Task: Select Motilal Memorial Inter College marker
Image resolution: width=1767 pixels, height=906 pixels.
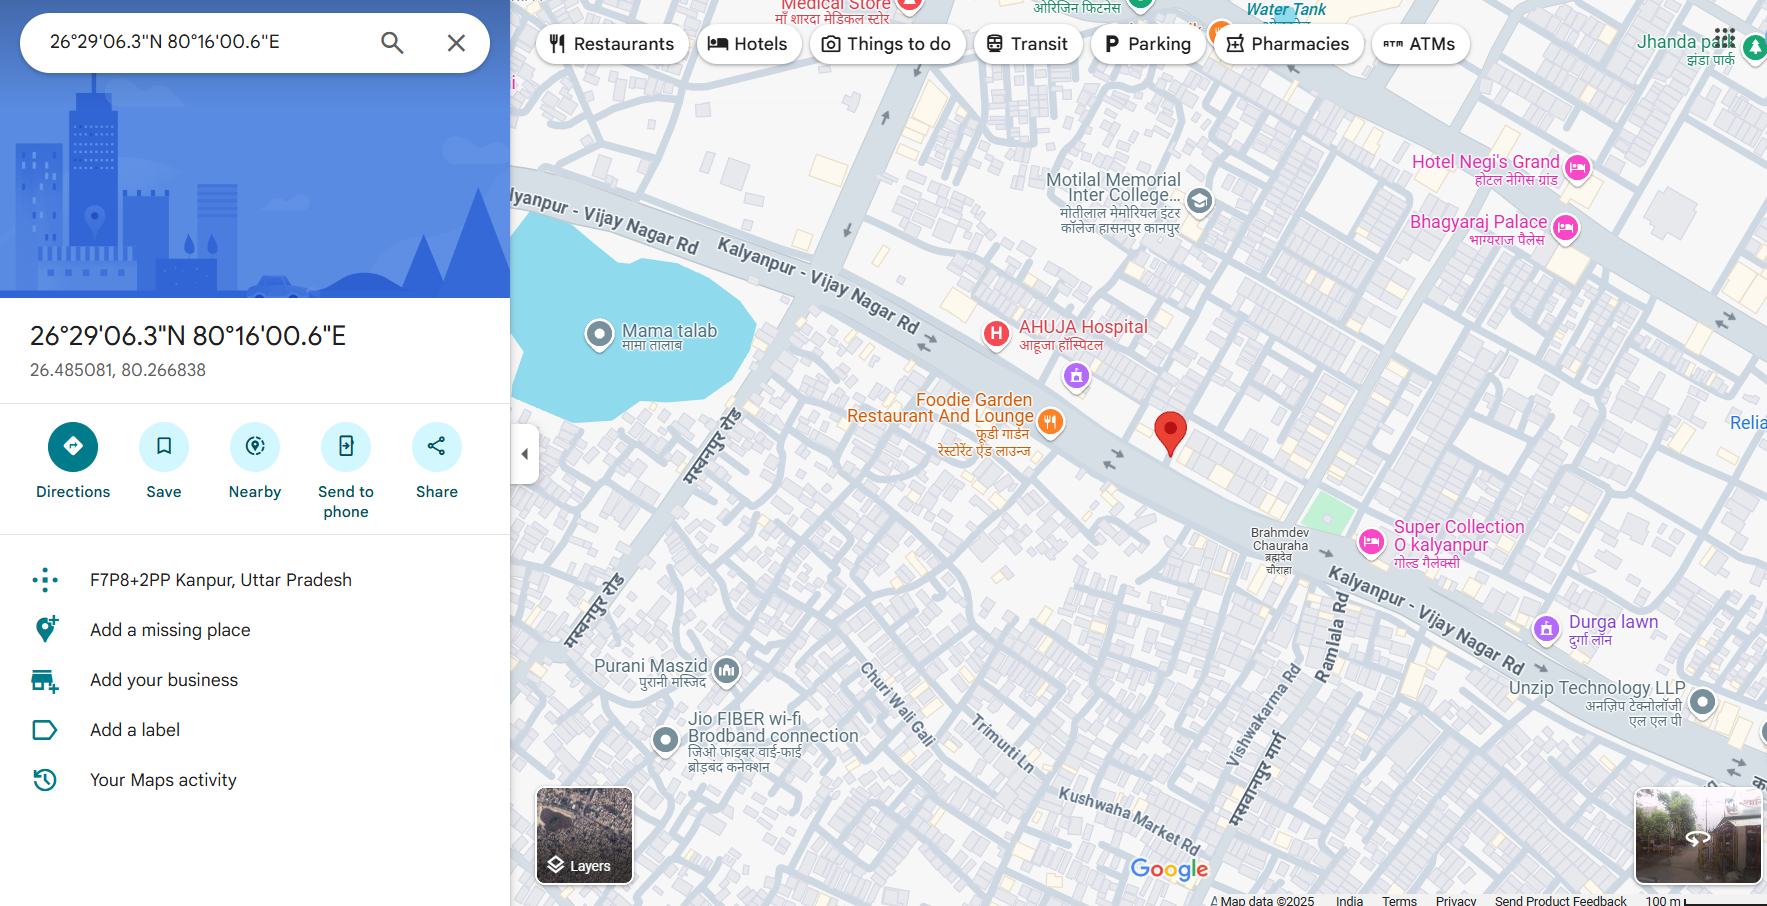Action: [x=1200, y=201]
